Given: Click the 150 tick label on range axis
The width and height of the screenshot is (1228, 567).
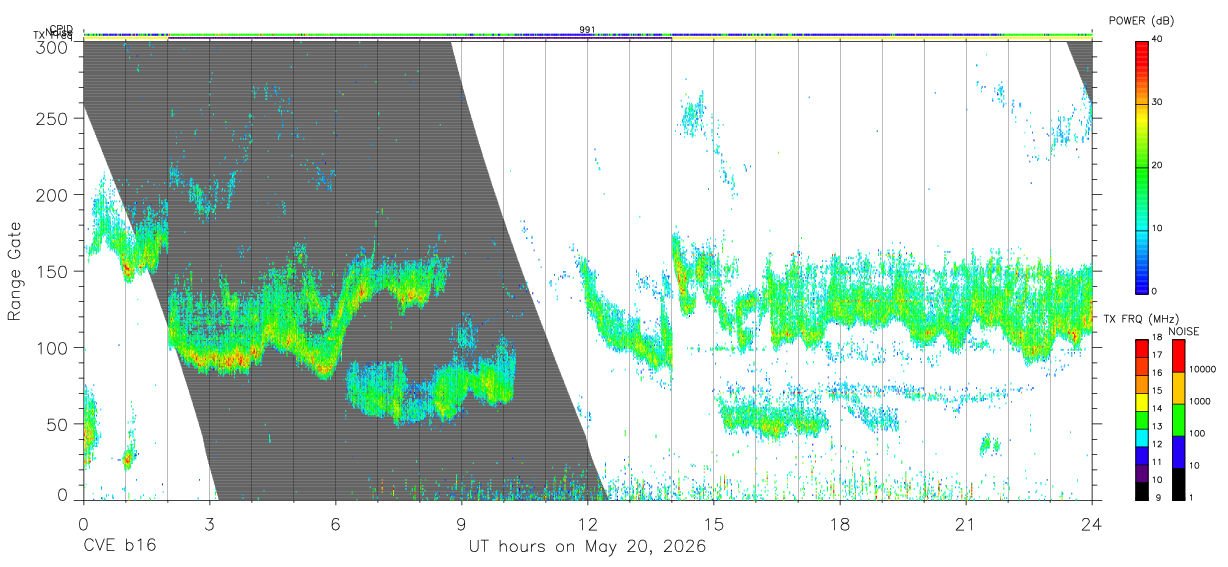Looking at the screenshot, I should pos(51,271).
